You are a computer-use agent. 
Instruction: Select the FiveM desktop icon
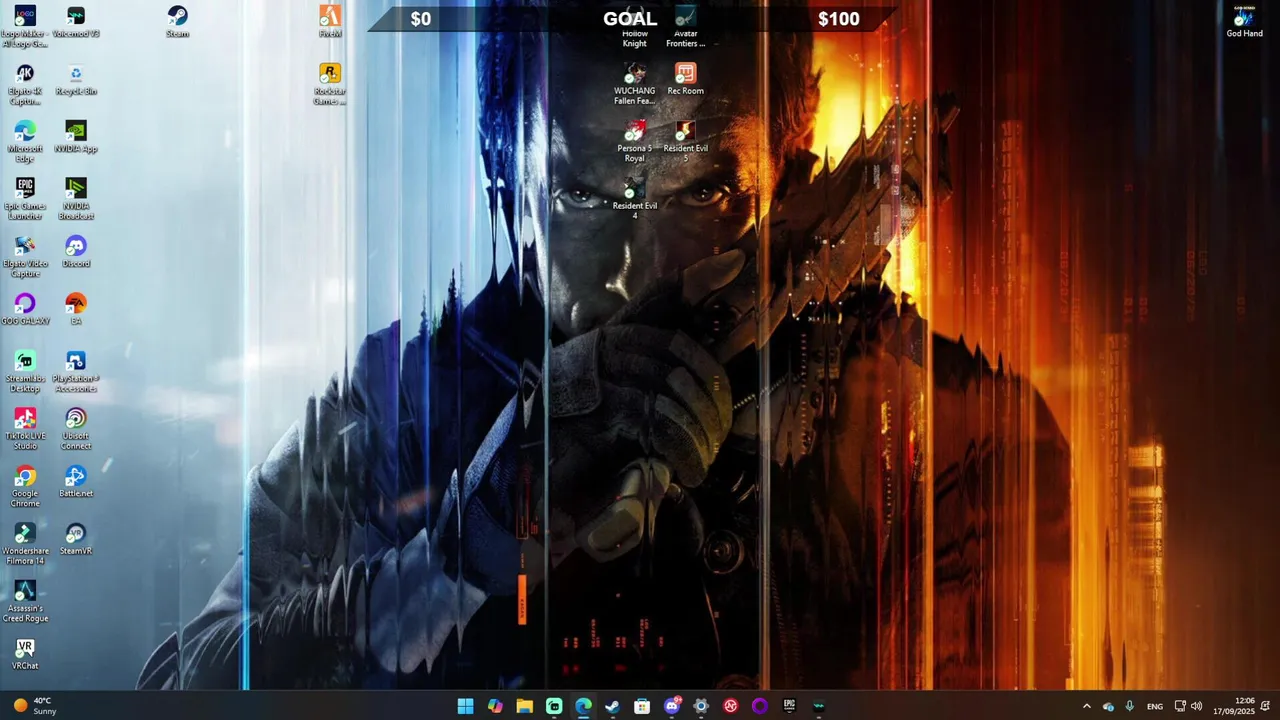(330, 22)
